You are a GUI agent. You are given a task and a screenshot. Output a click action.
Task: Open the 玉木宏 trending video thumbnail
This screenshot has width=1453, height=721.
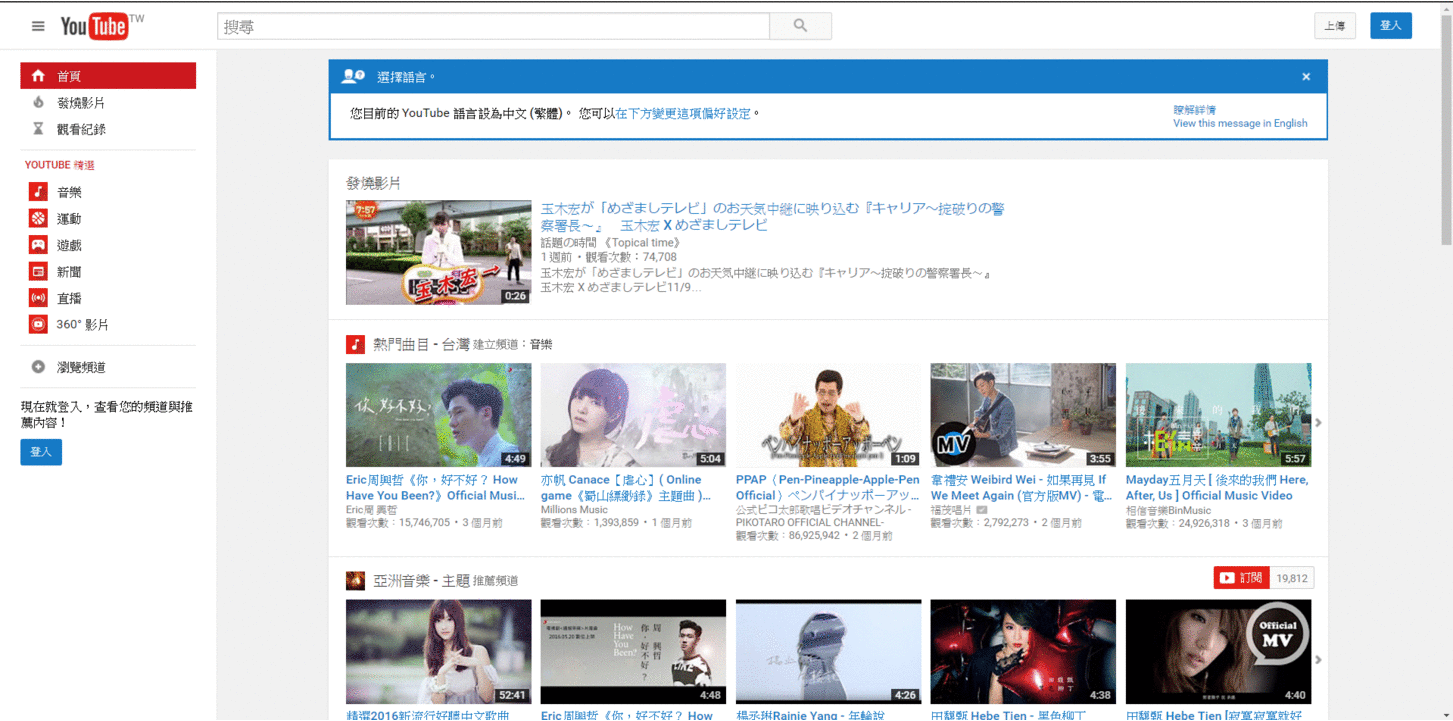(438, 252)
